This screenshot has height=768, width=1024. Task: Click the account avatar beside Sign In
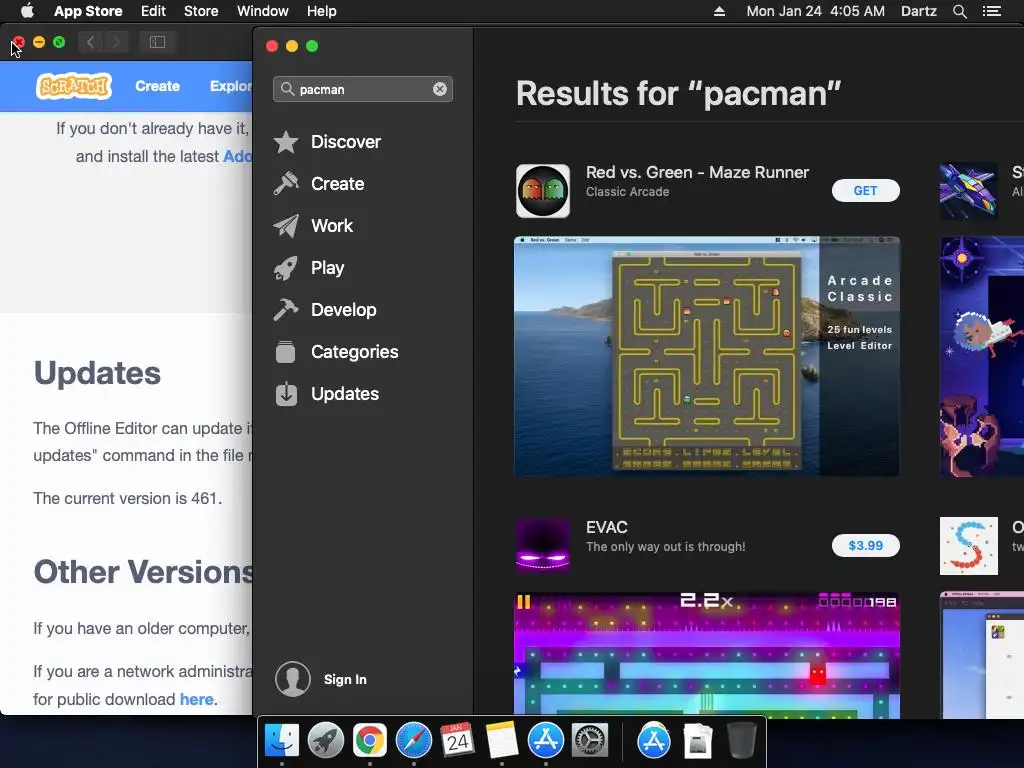293,679
